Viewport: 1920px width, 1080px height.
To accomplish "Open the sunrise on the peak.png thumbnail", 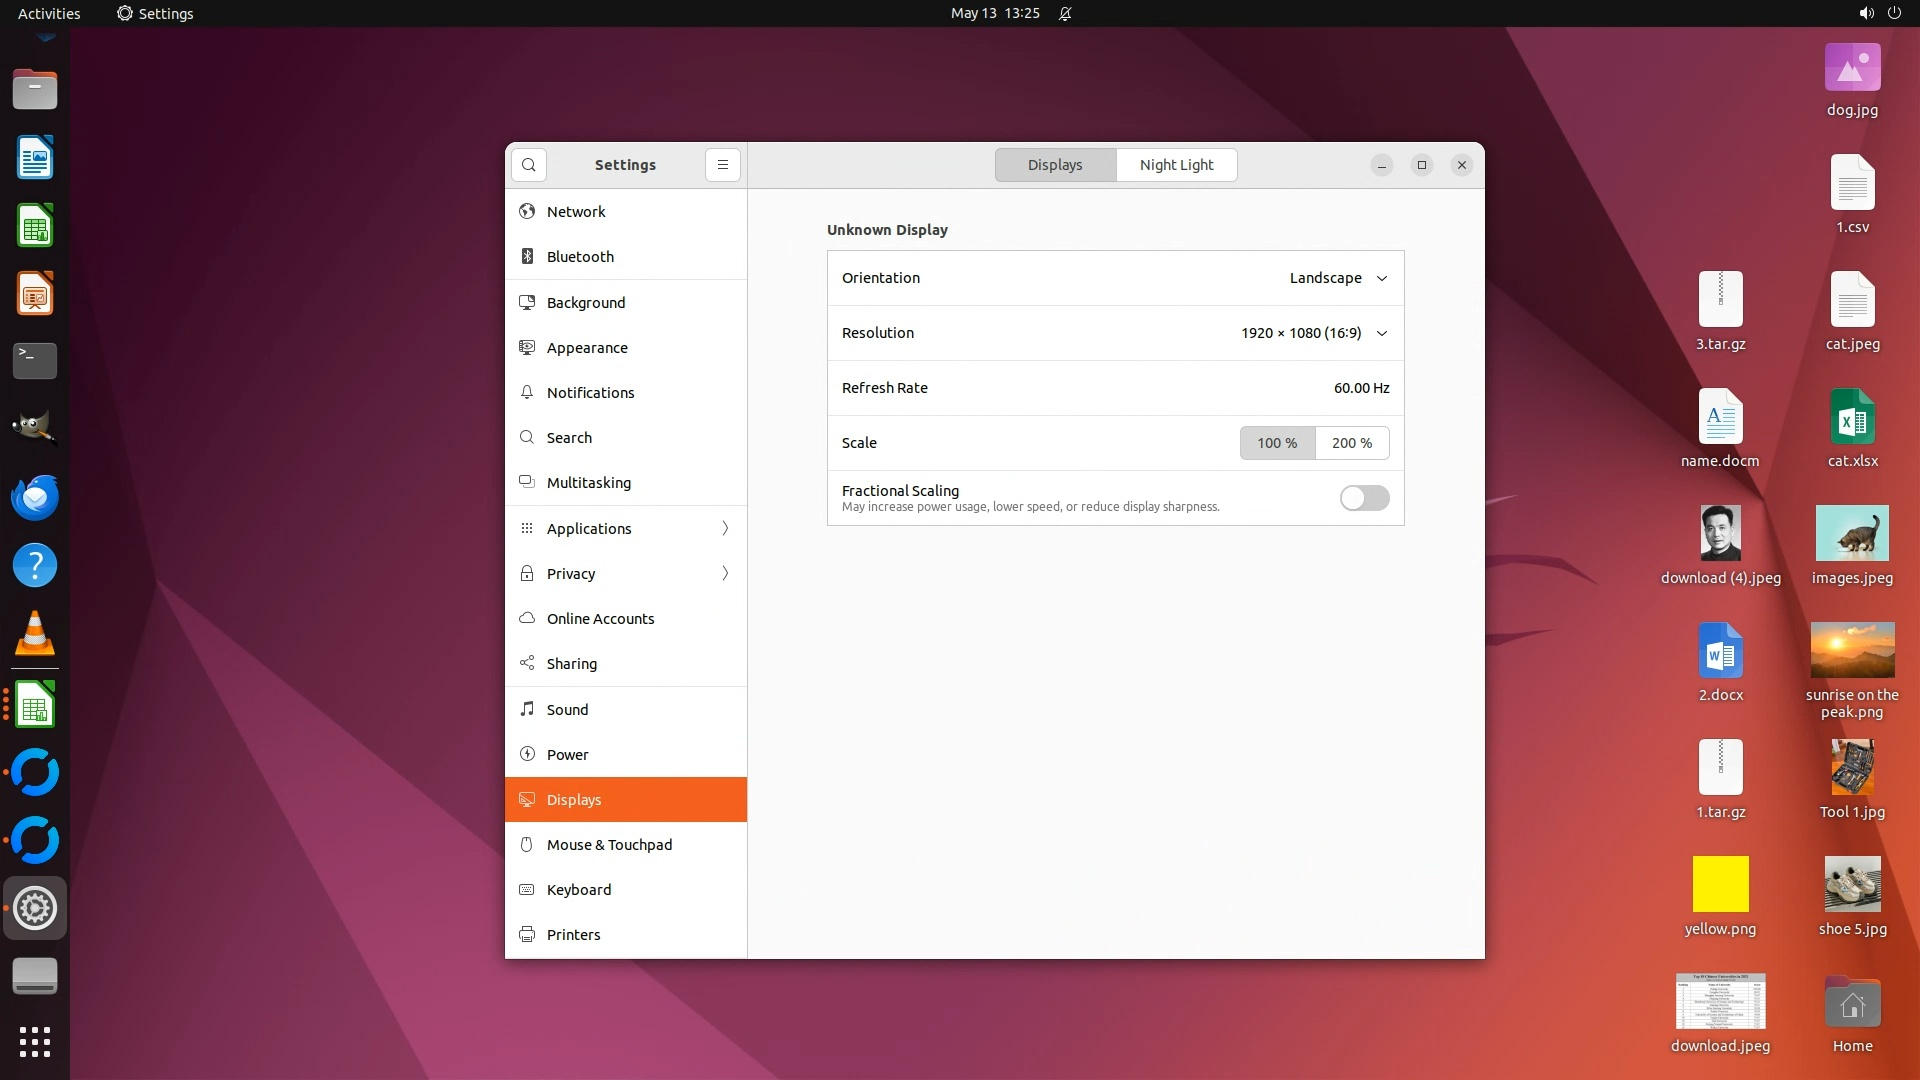I will click(1852, 651).
